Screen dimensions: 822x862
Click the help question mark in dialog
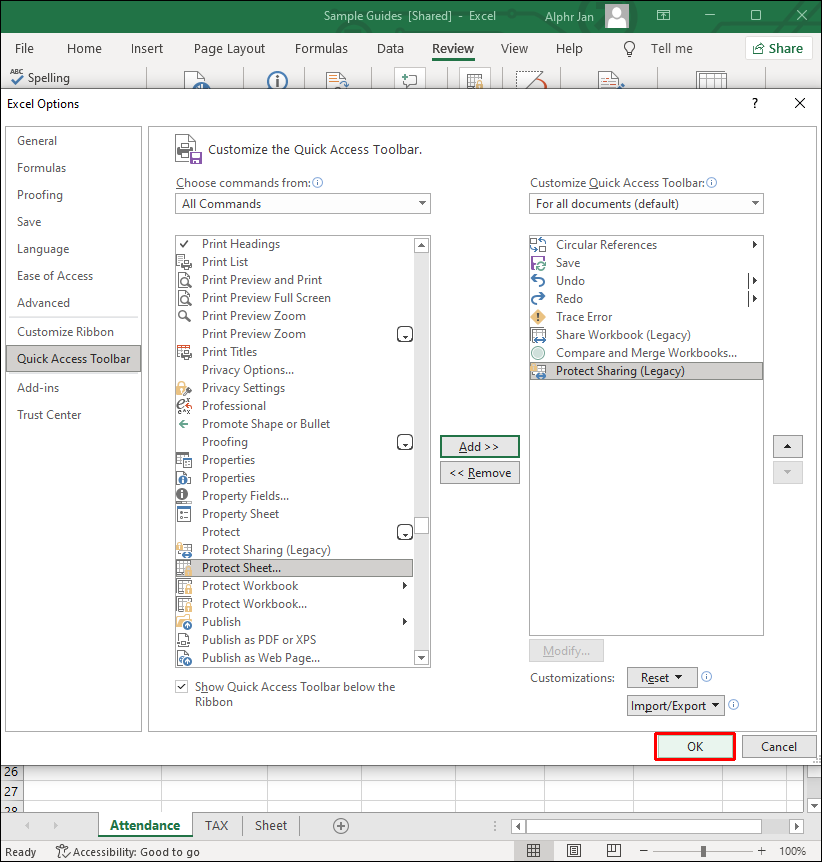point(755,103)
